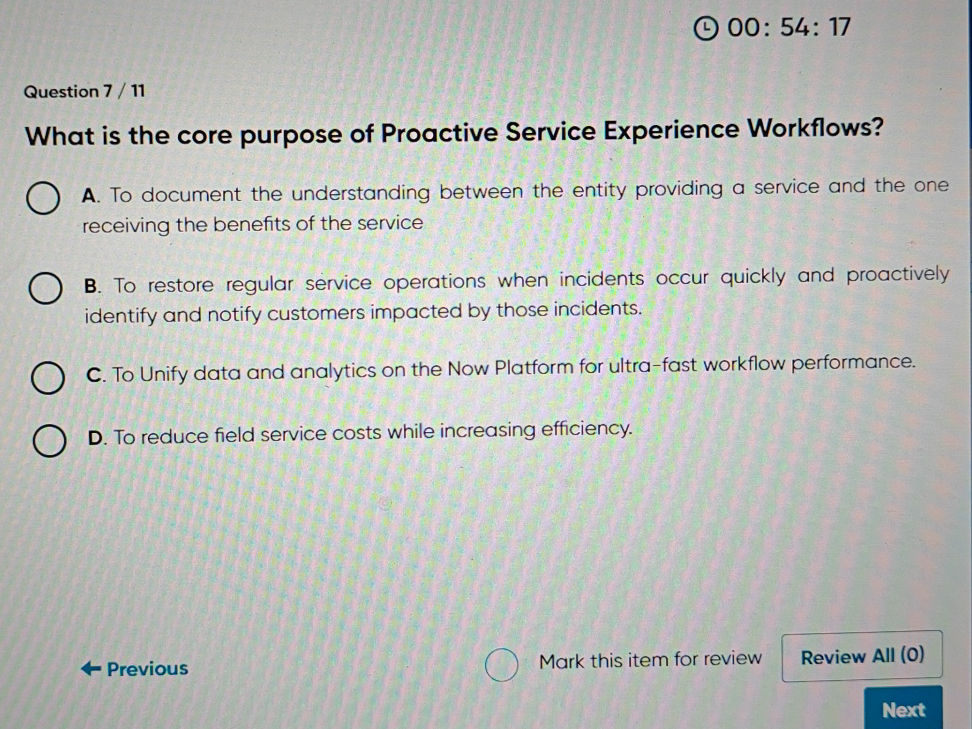Screen dimensions: 972x729
Task: Click the Question 7 / 11 label
Action: [84, 91]
